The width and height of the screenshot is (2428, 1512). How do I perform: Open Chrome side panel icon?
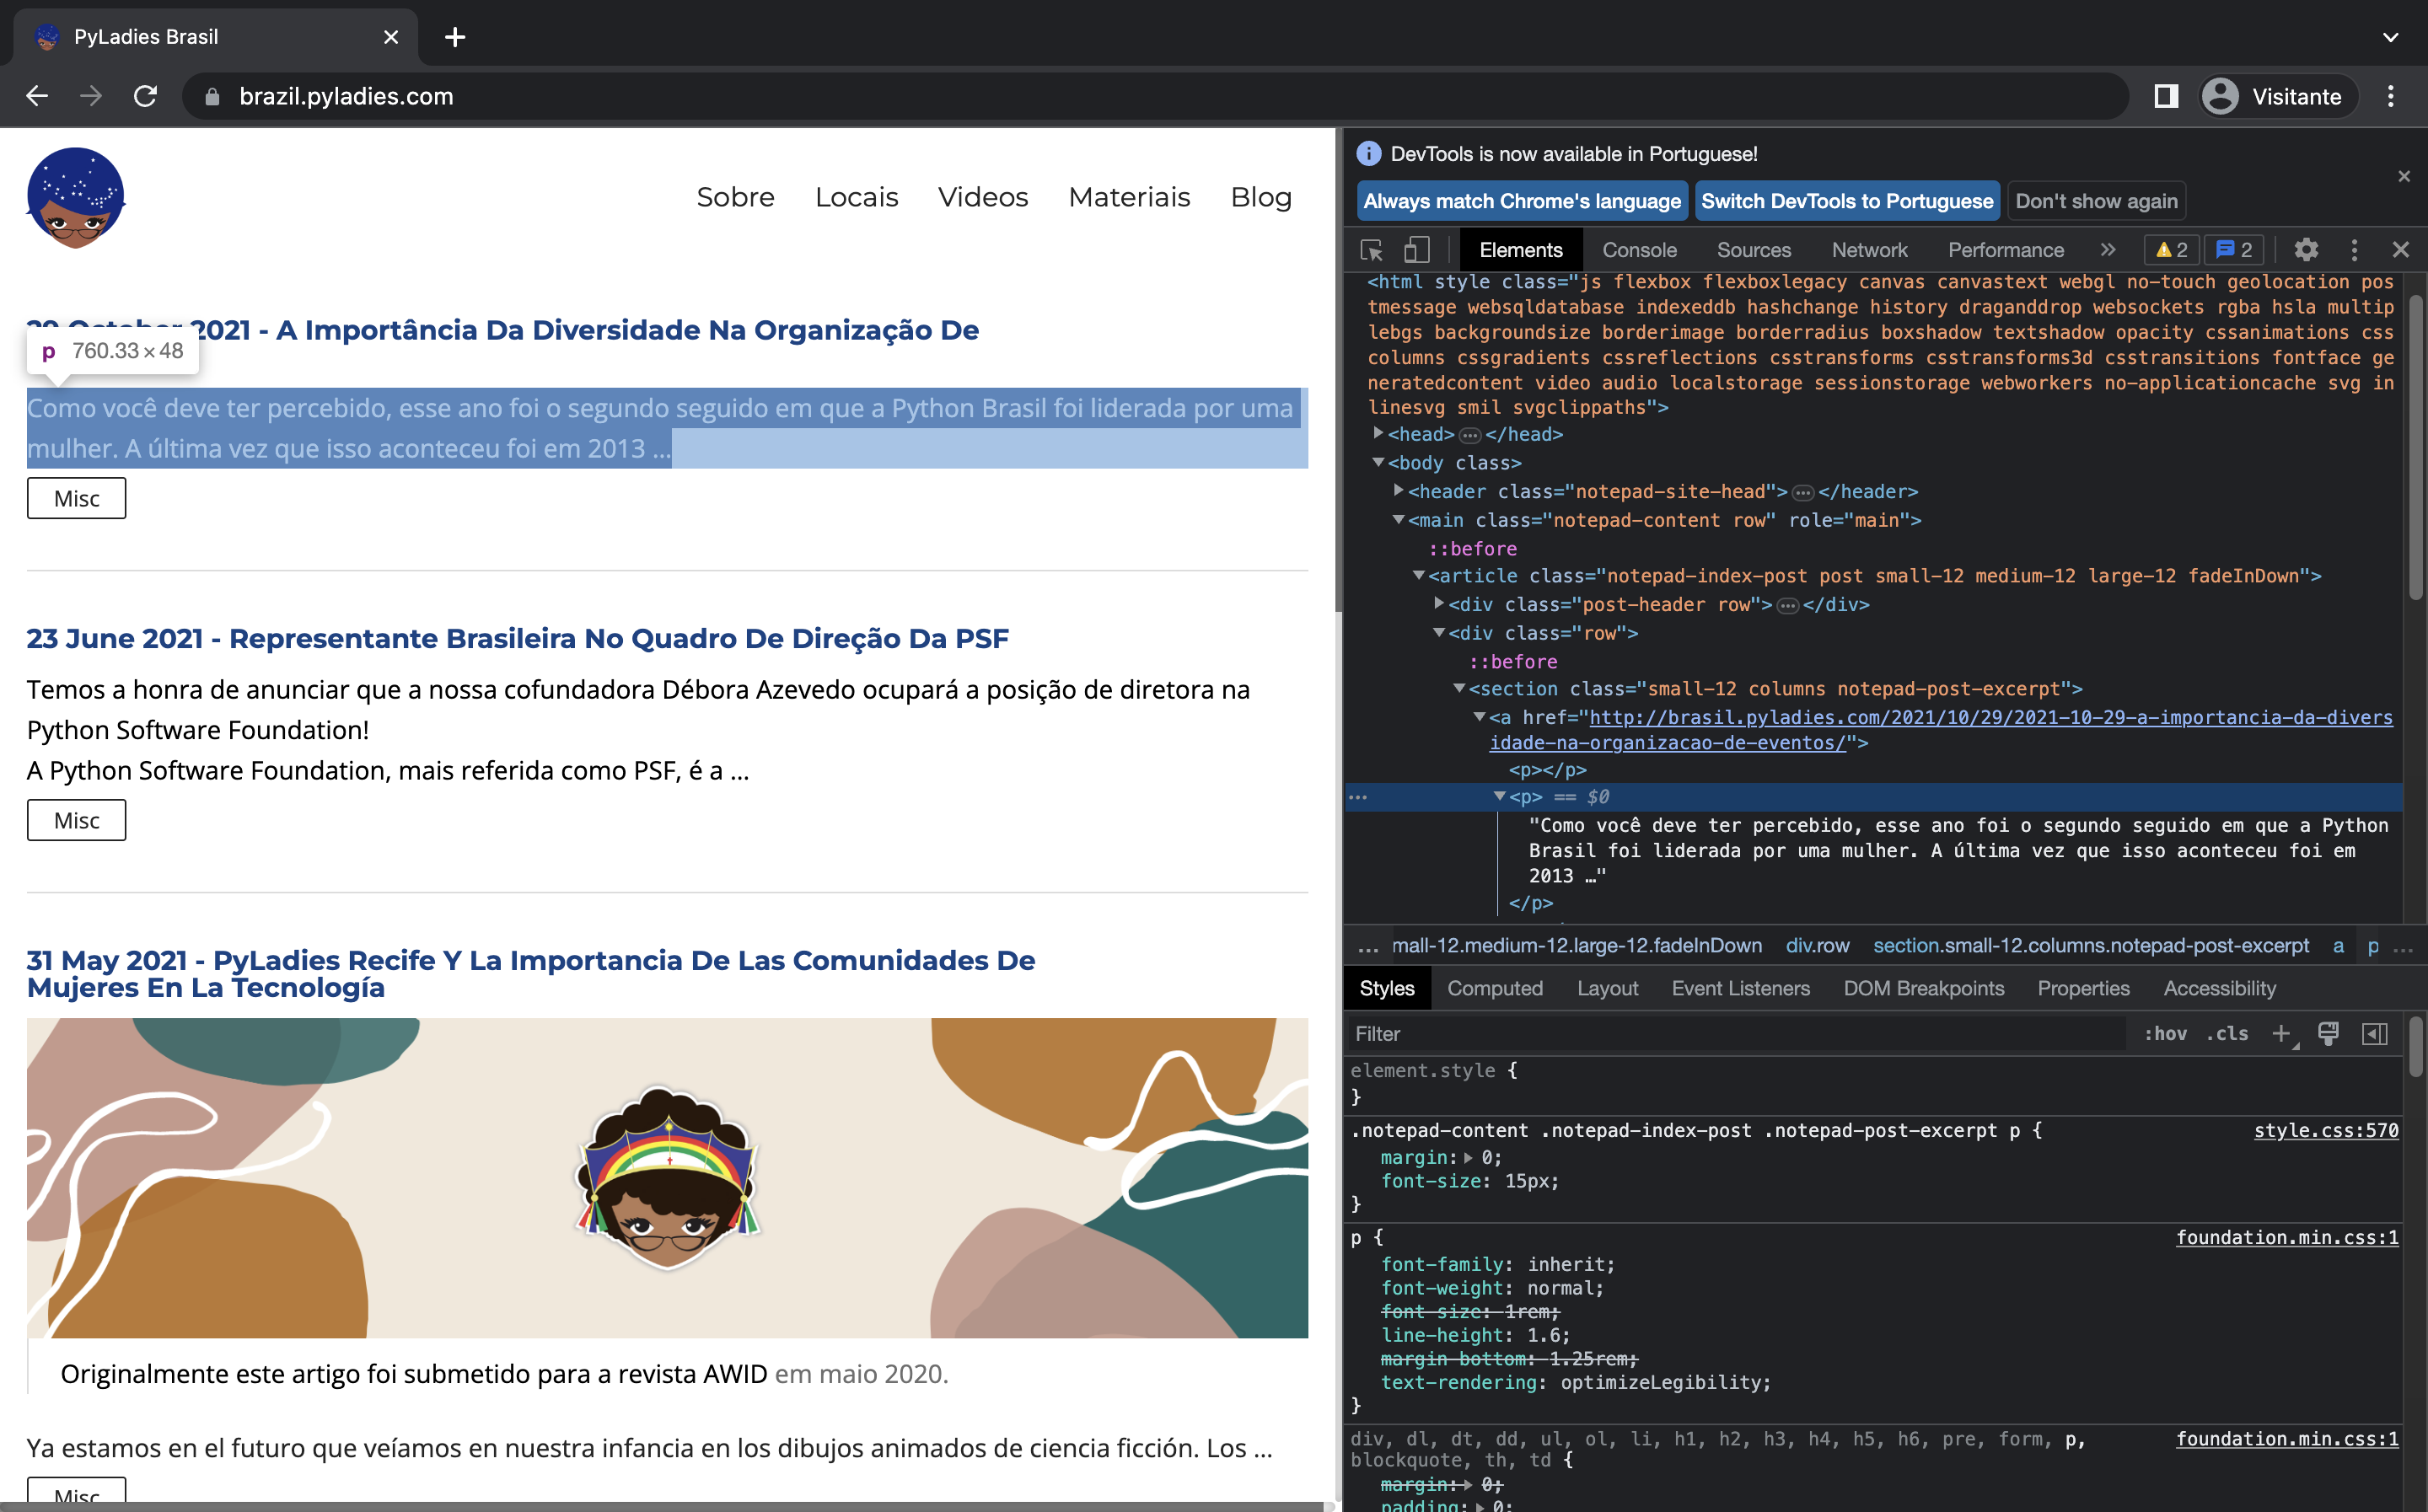[x=2165, y=96]
